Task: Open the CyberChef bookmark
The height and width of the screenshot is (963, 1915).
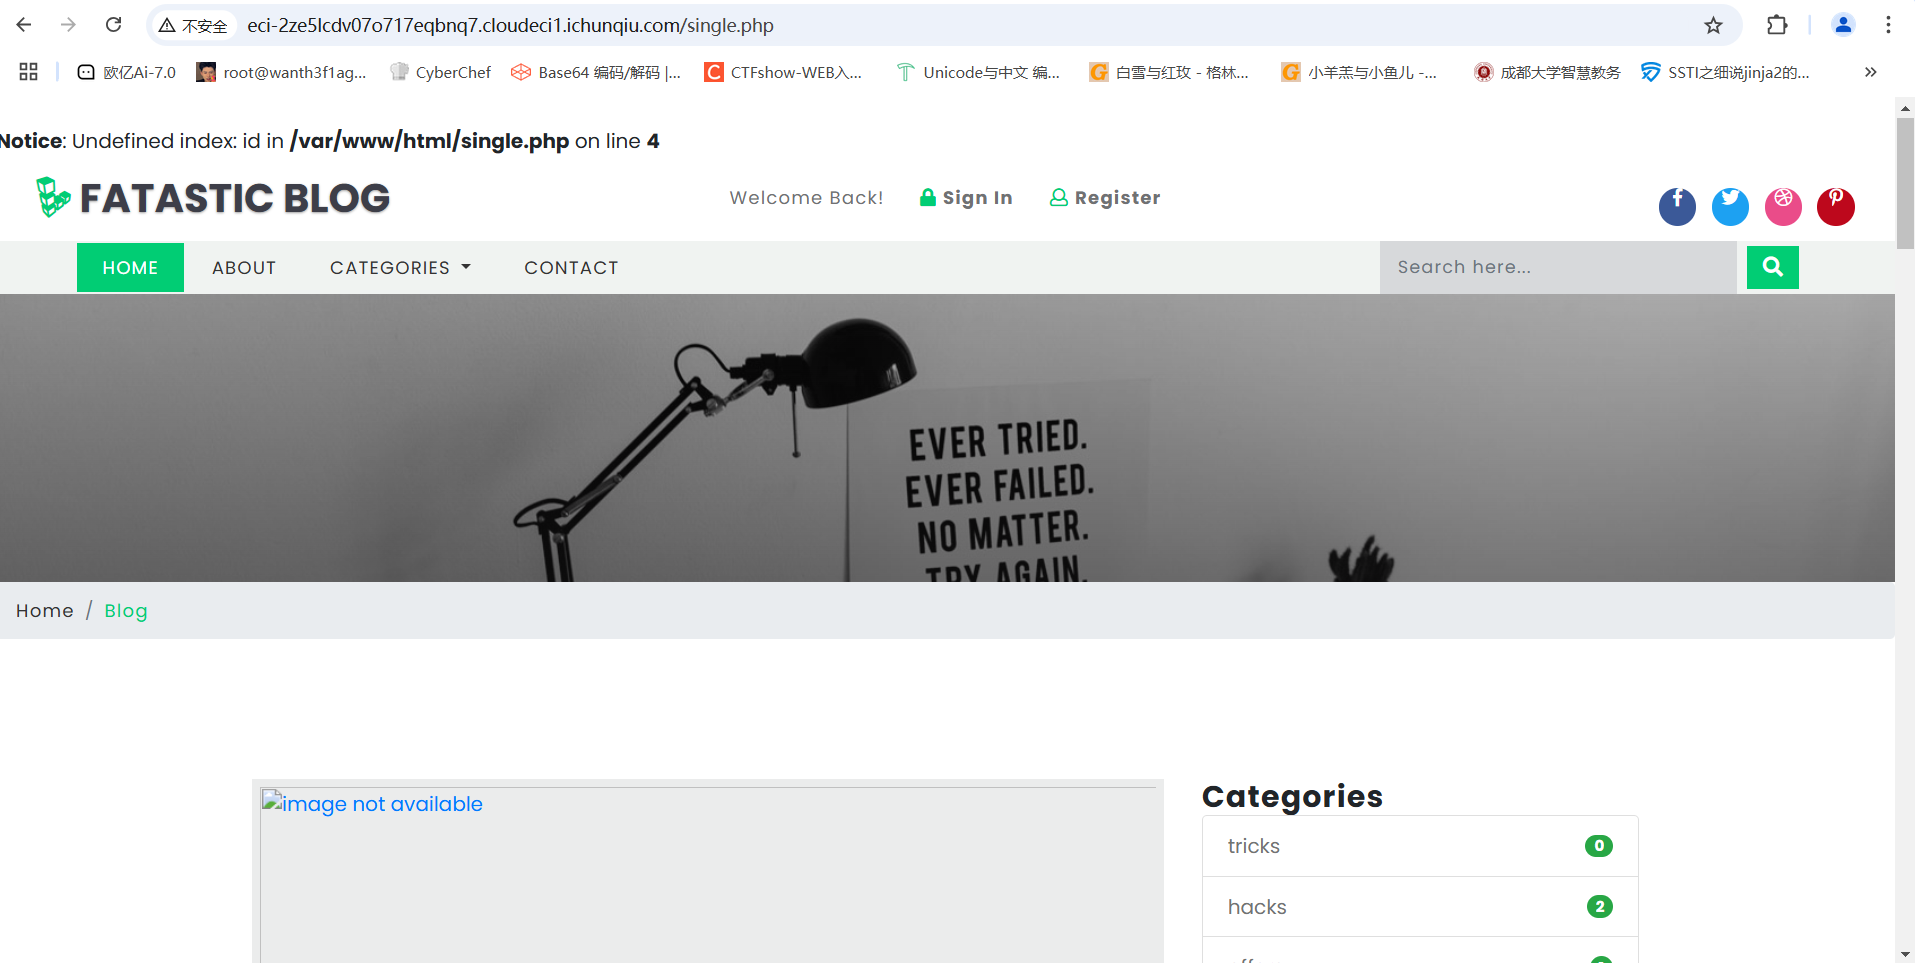Action: 441,72
